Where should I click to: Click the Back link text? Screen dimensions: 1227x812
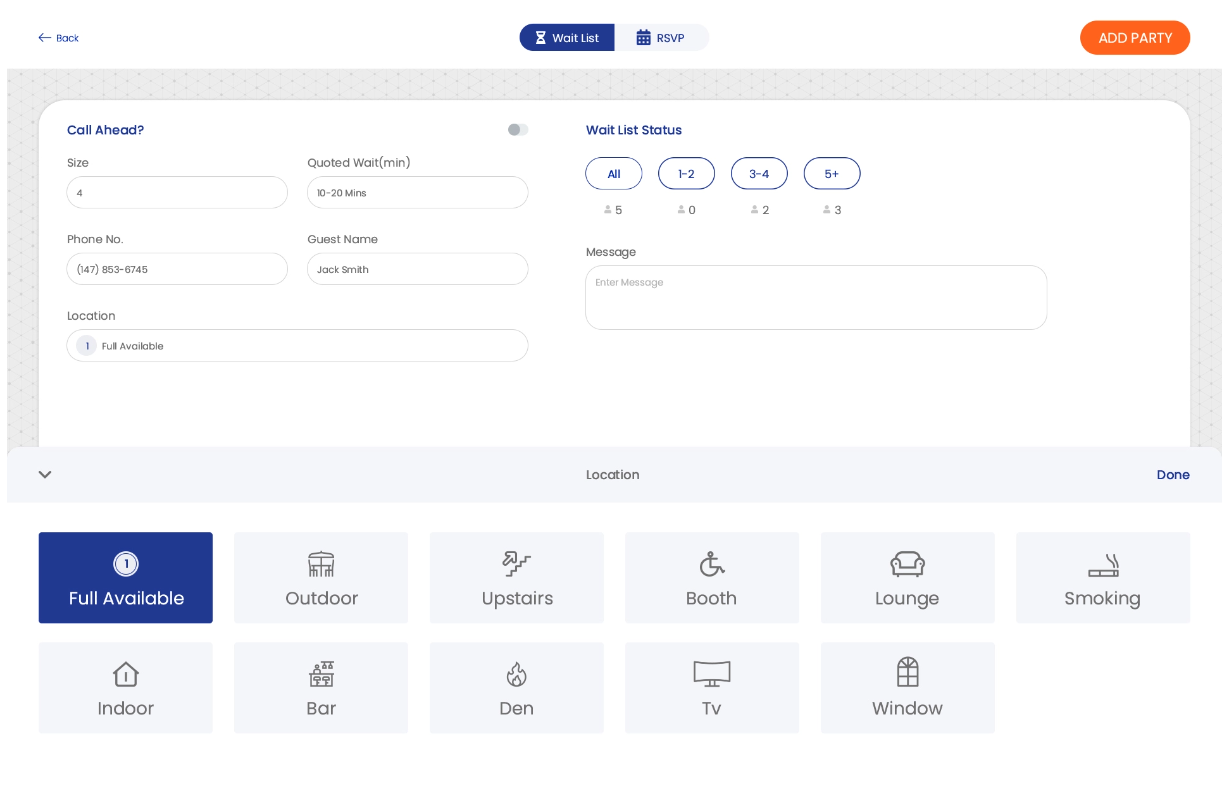click(x=67, y=38)
